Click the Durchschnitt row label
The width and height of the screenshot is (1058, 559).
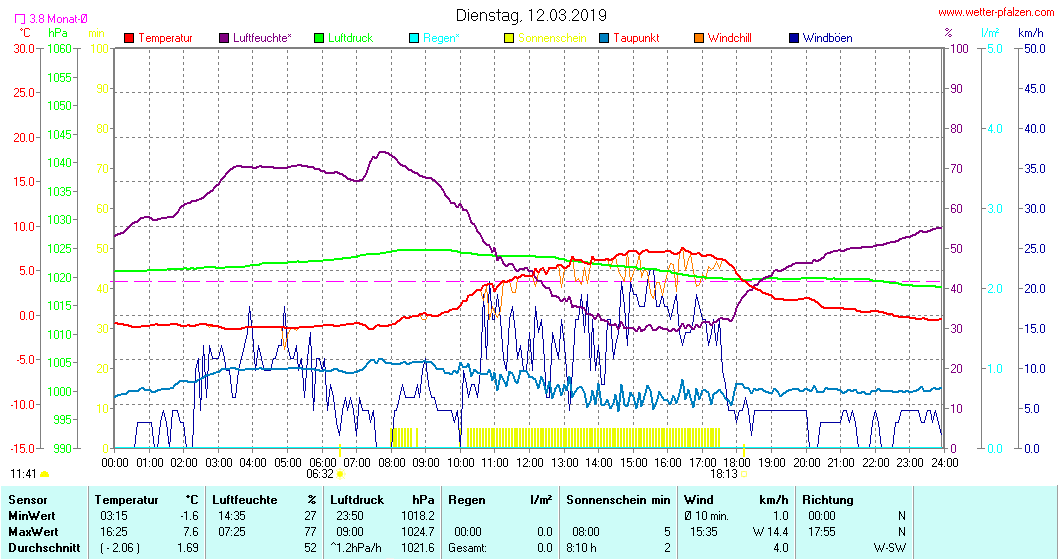[x=44, y=548]
